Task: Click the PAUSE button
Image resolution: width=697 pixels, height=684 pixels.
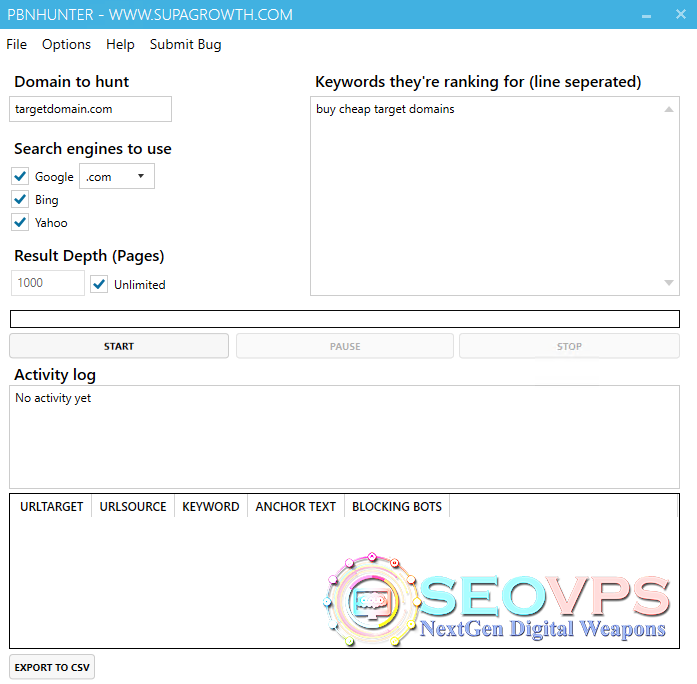Action: click(345, 346)
